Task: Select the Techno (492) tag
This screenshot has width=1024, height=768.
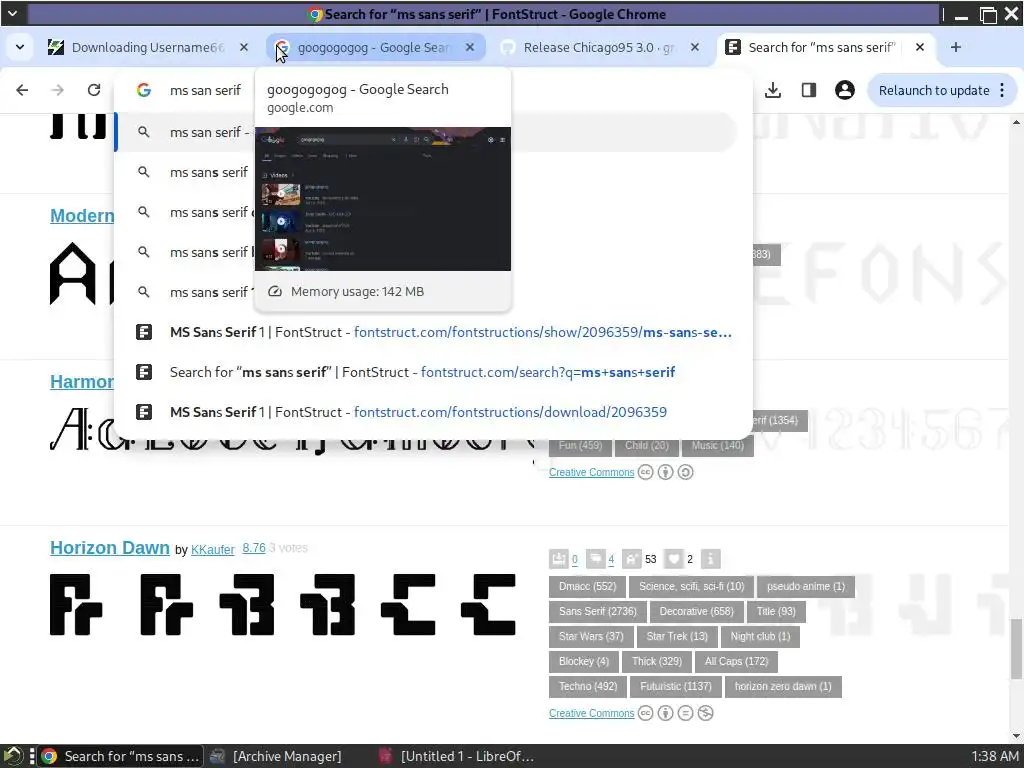Action: 588,686
